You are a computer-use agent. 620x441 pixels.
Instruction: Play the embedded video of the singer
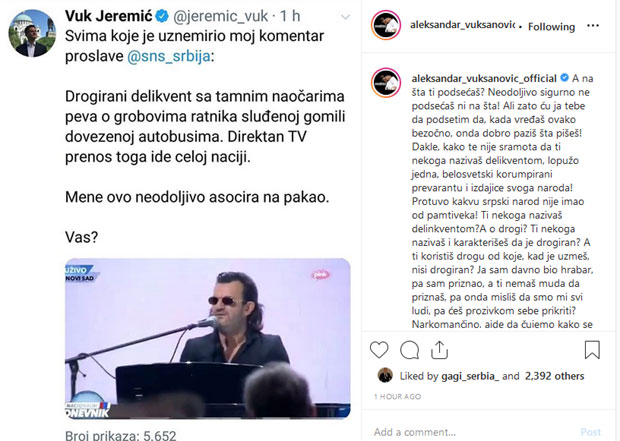(208, 339)
